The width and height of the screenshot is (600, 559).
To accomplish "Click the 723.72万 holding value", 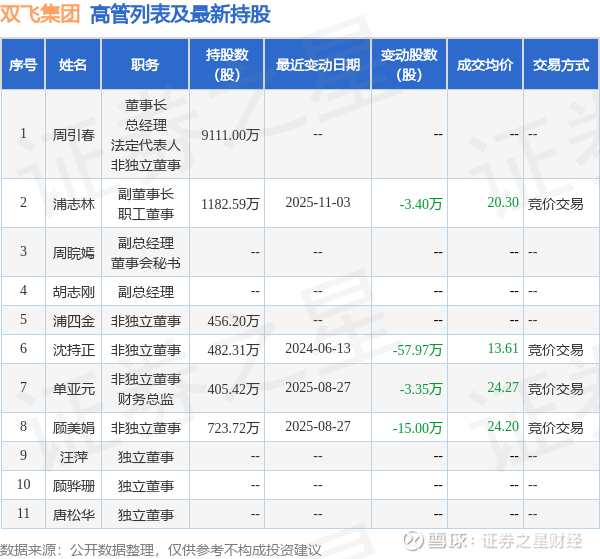I will coord(233,428).
